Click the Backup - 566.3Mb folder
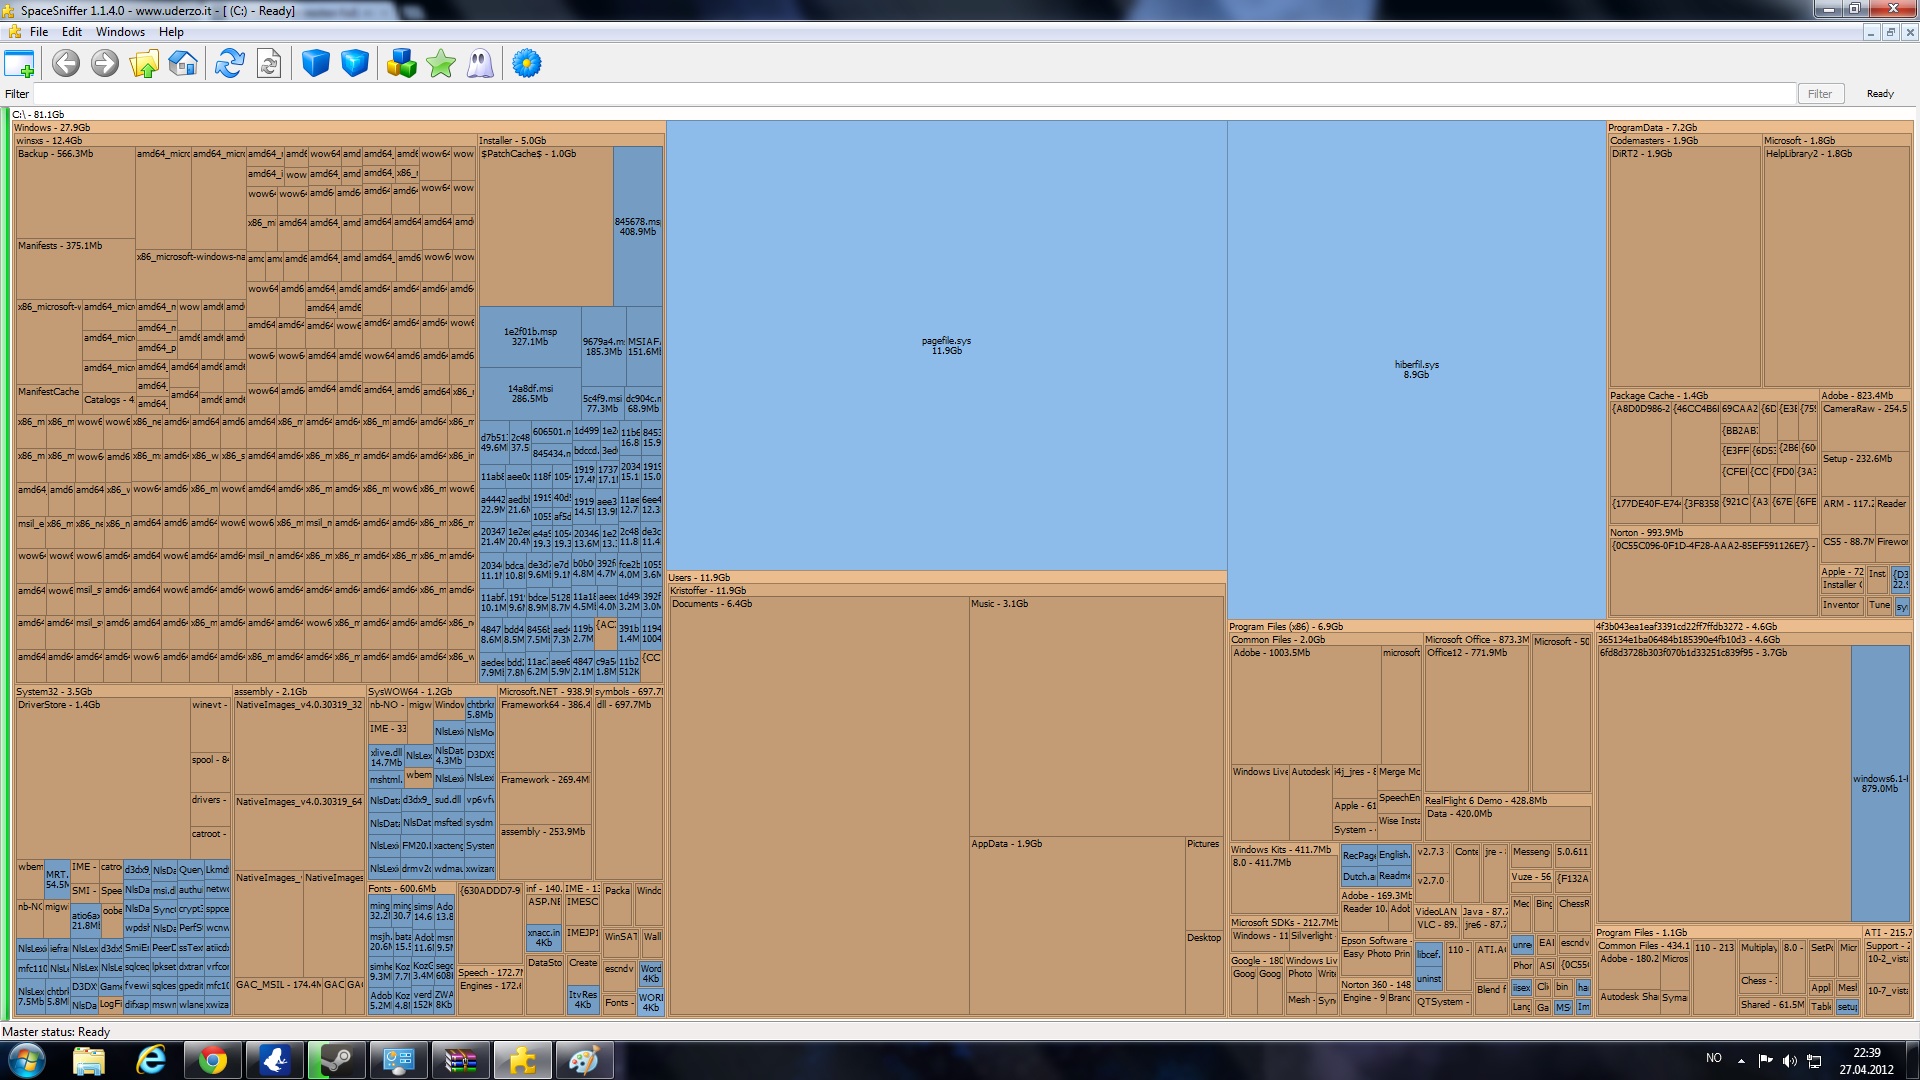The width and height of the screenshot is (1920, 1080). pos(75,192)
